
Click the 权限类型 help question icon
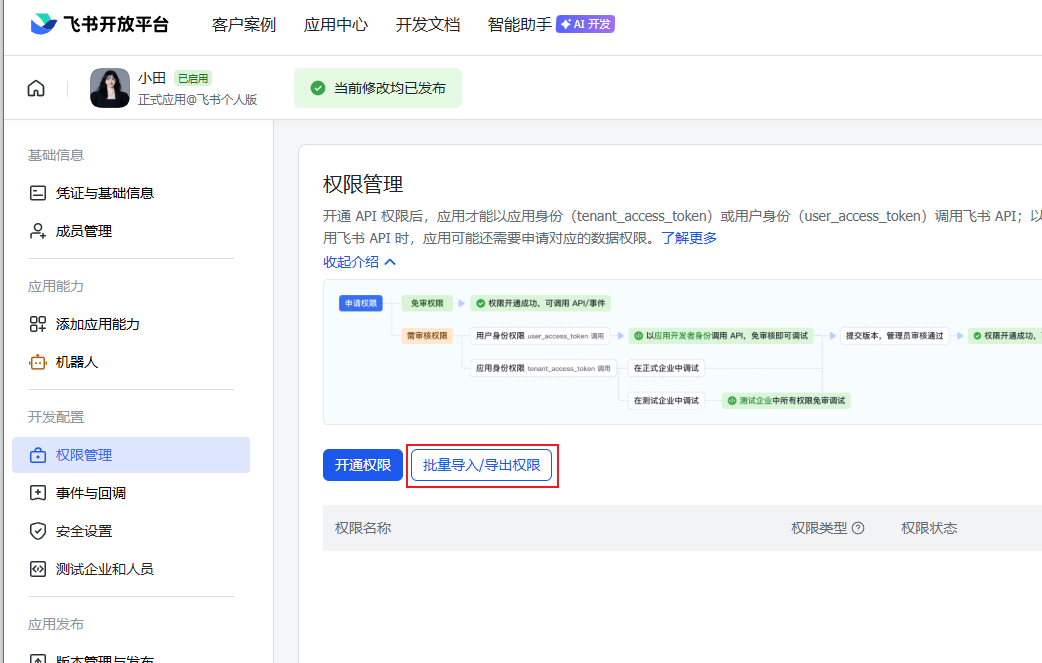[x=857, y=528]
